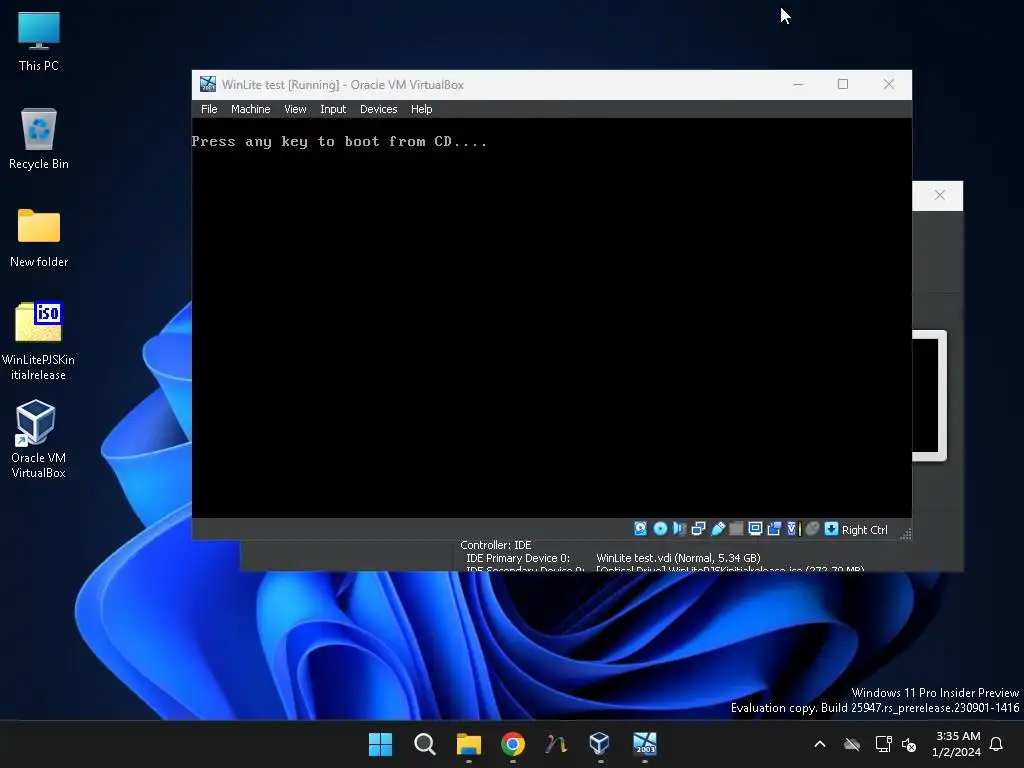The image size is (1024, 768).
Task: Select the Recycle Bin desktop icon
Action: click(x=39, y=139)
